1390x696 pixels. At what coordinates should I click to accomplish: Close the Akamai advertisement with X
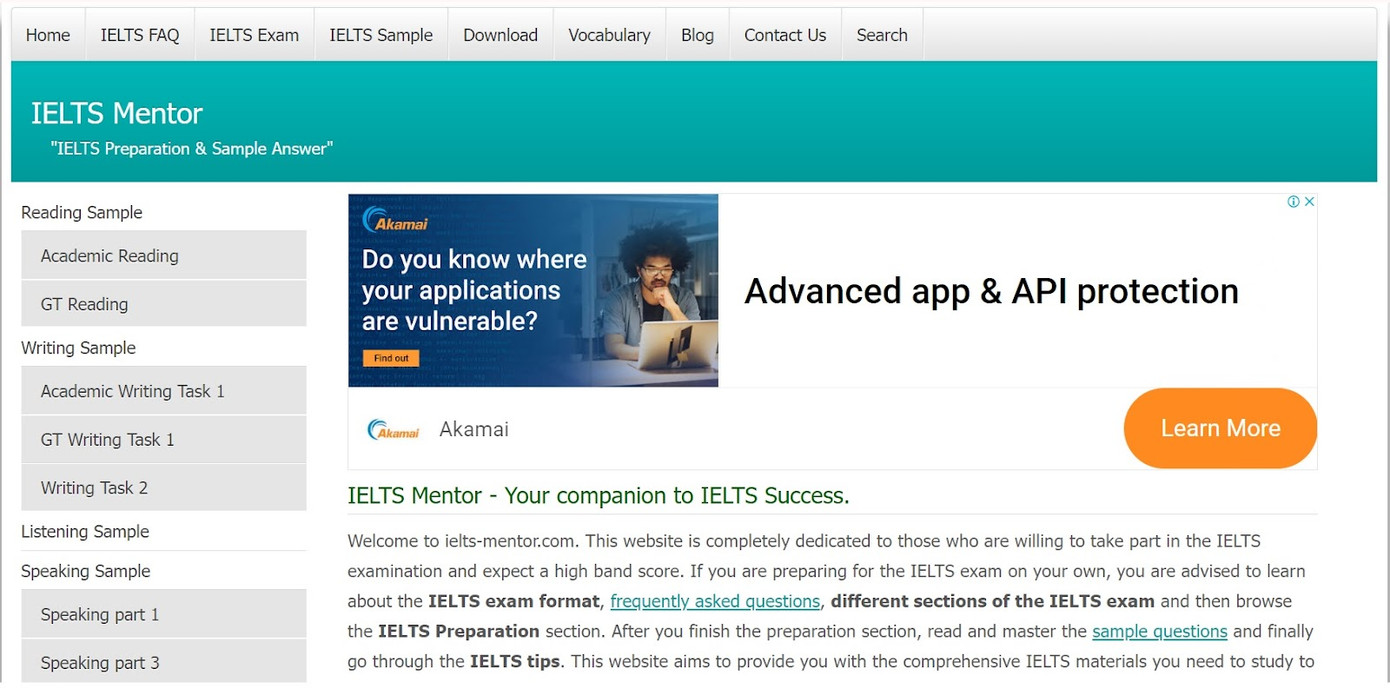click(1309, 202)
